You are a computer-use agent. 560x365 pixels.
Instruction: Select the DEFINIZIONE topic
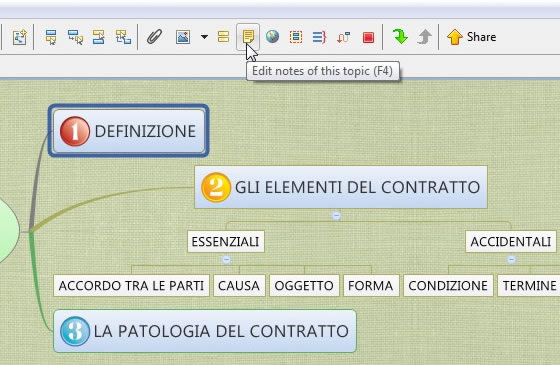[x=129, y=131]
